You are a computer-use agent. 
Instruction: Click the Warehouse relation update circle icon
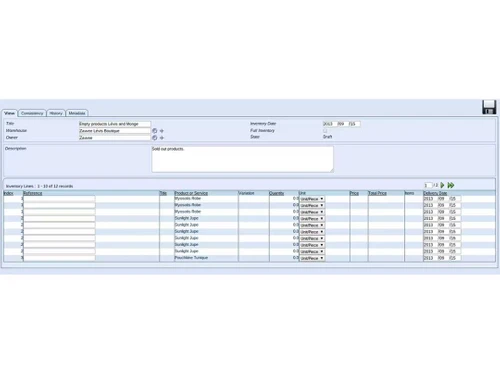[x=155, y=131]
